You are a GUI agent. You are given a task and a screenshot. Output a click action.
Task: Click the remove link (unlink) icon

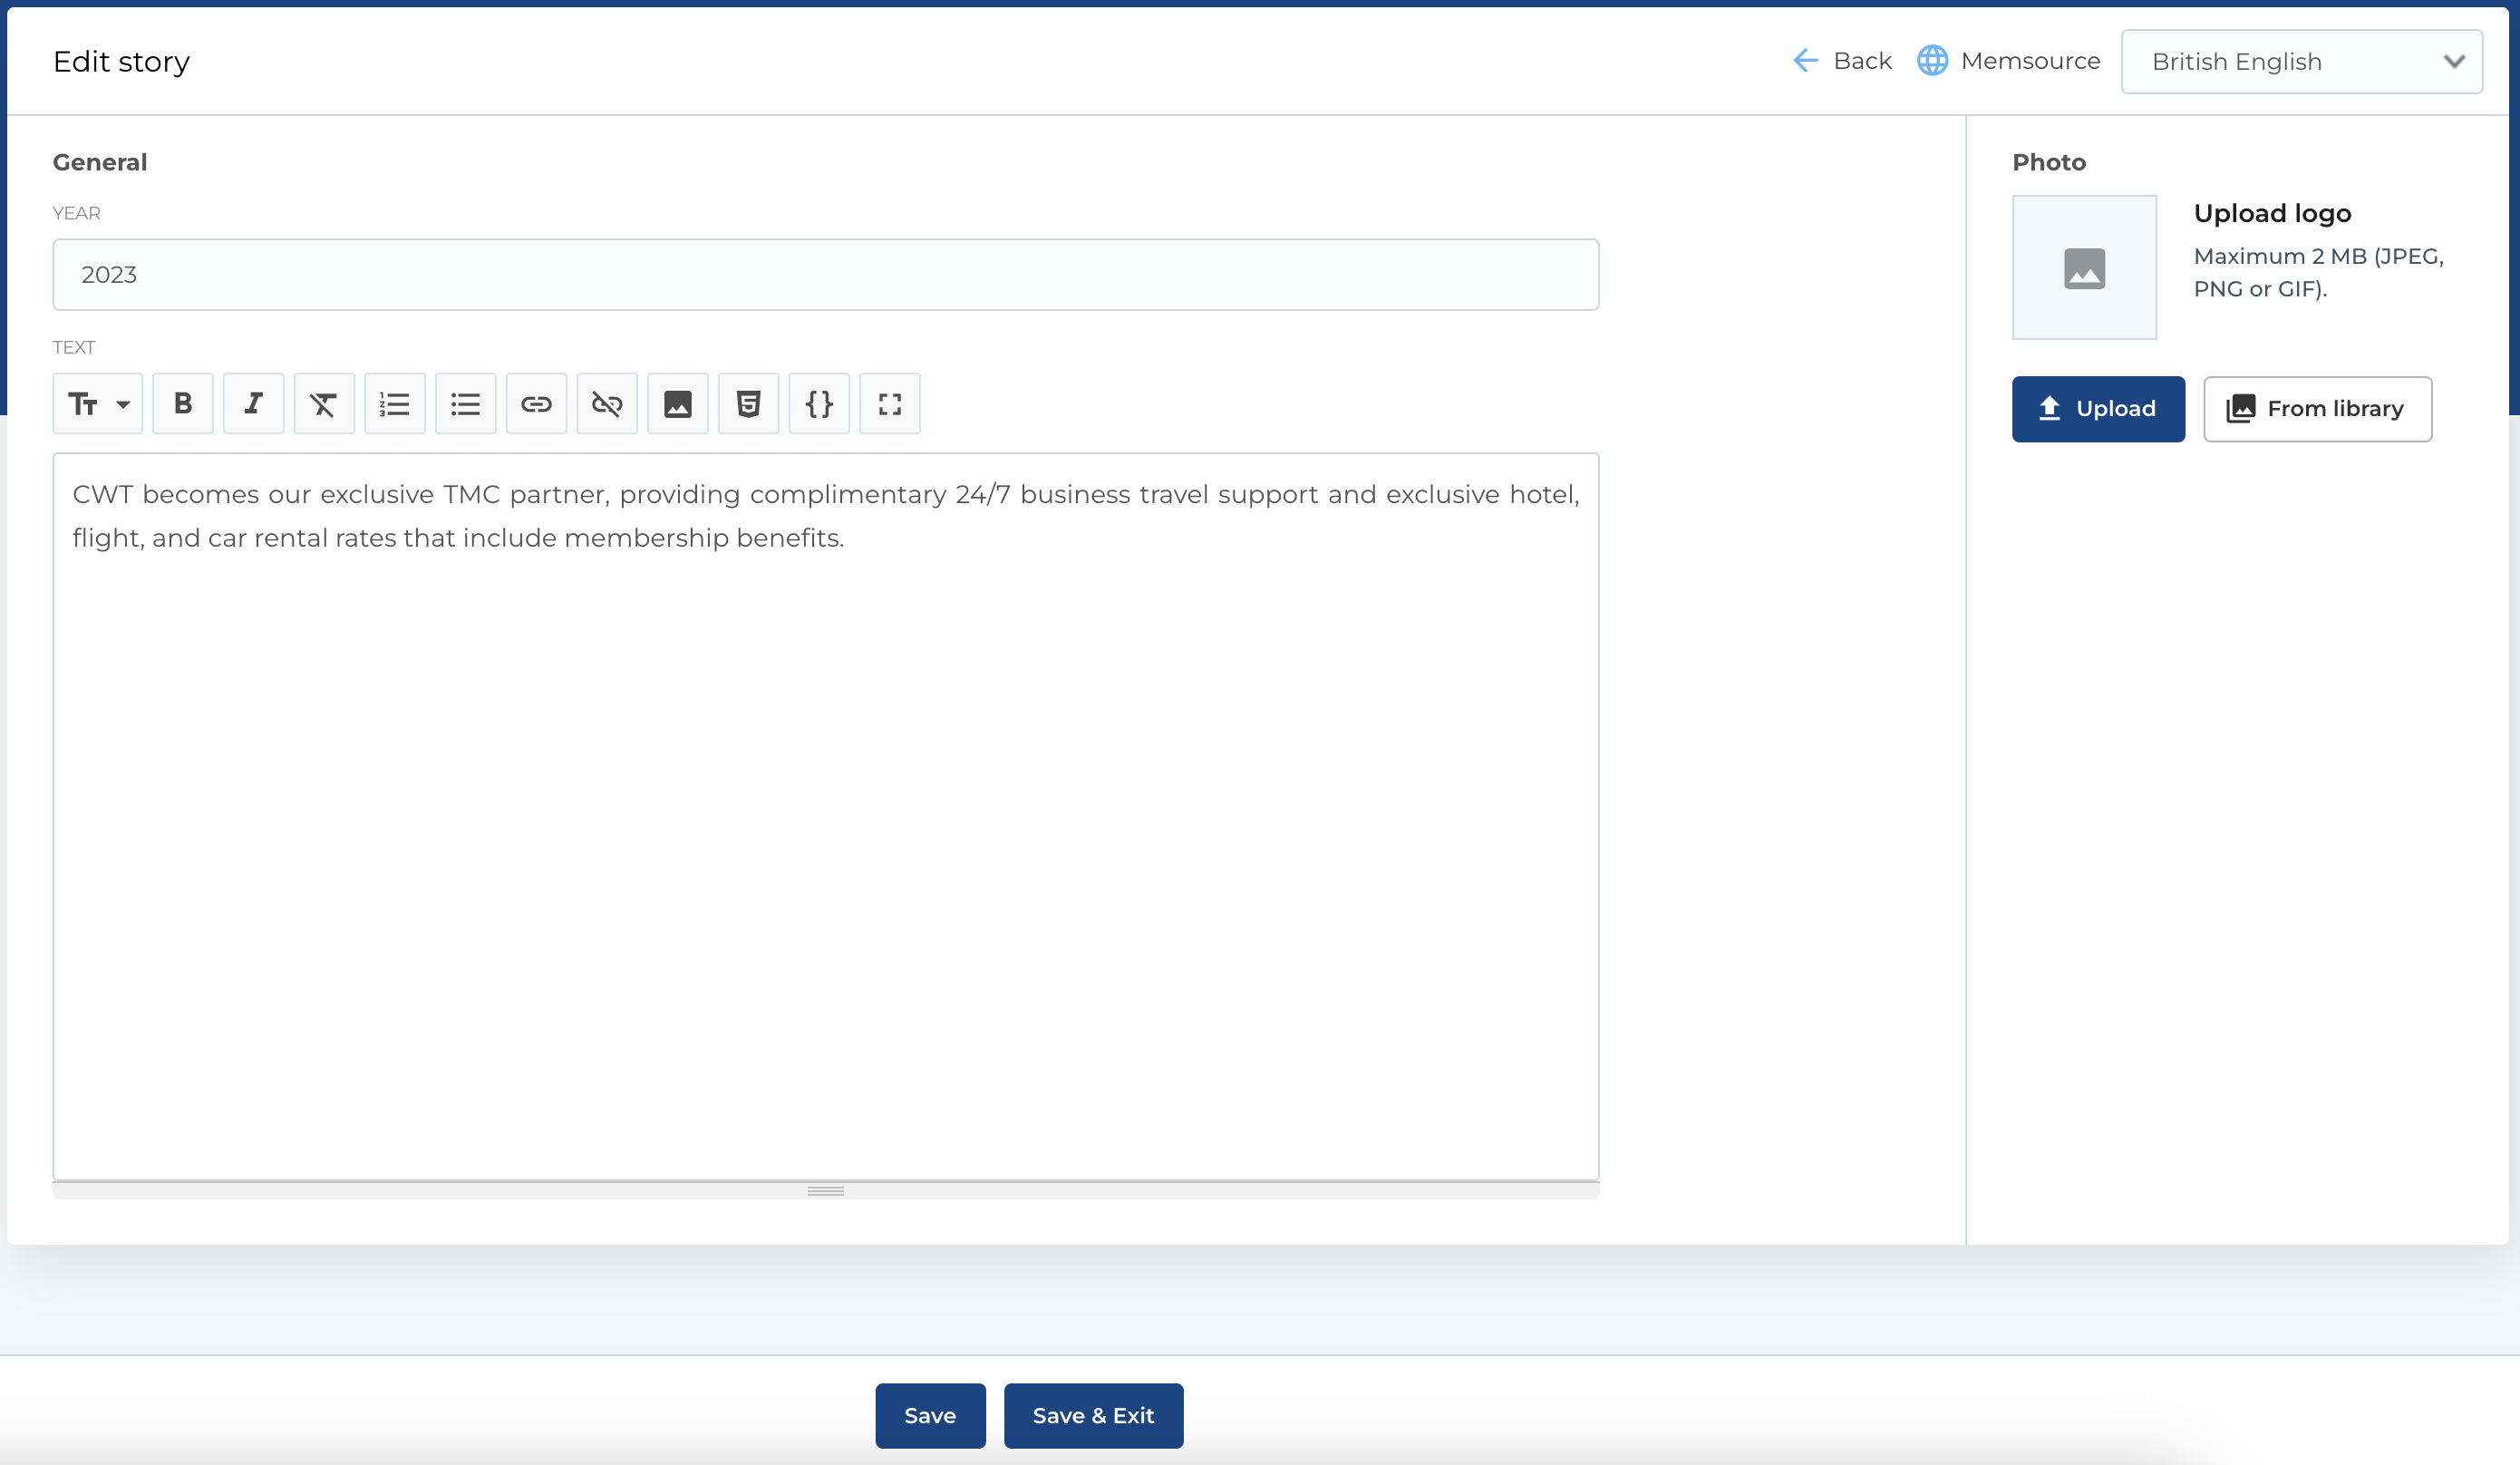pyautogui.click(x=607, y=404)
